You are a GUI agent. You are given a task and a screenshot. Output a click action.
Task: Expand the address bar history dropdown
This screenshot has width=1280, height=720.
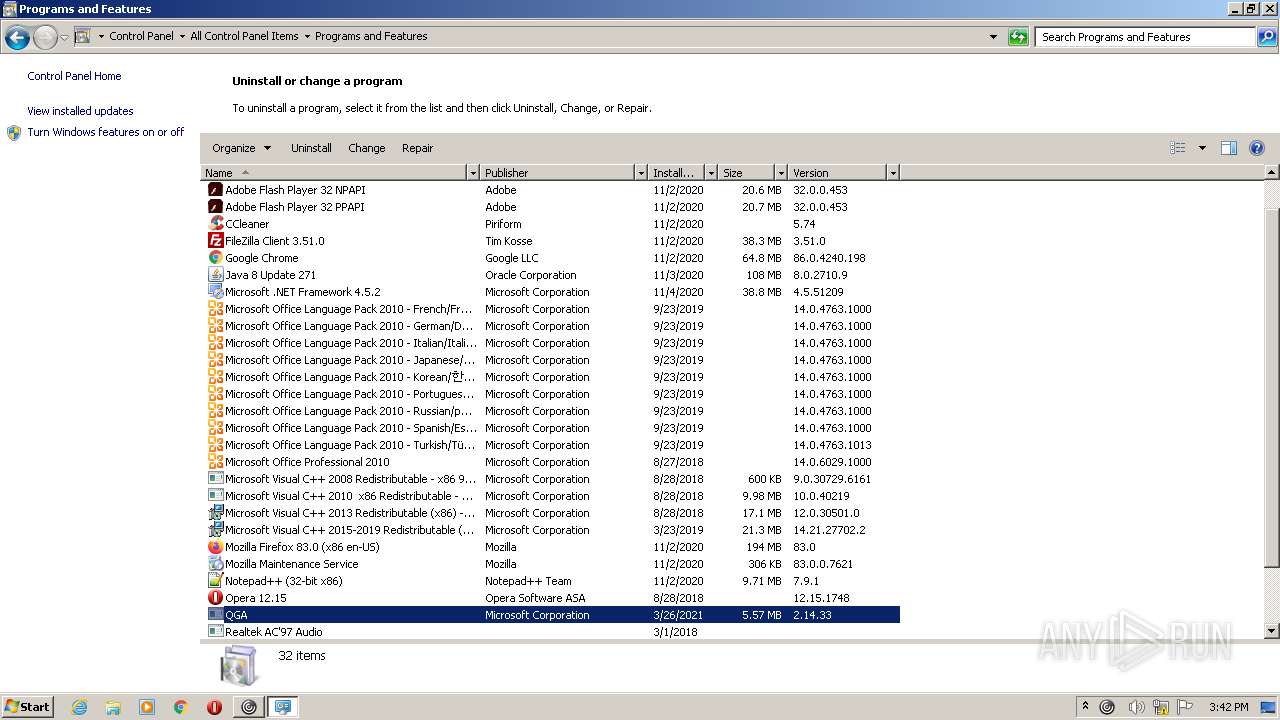(x=993, y=37)
